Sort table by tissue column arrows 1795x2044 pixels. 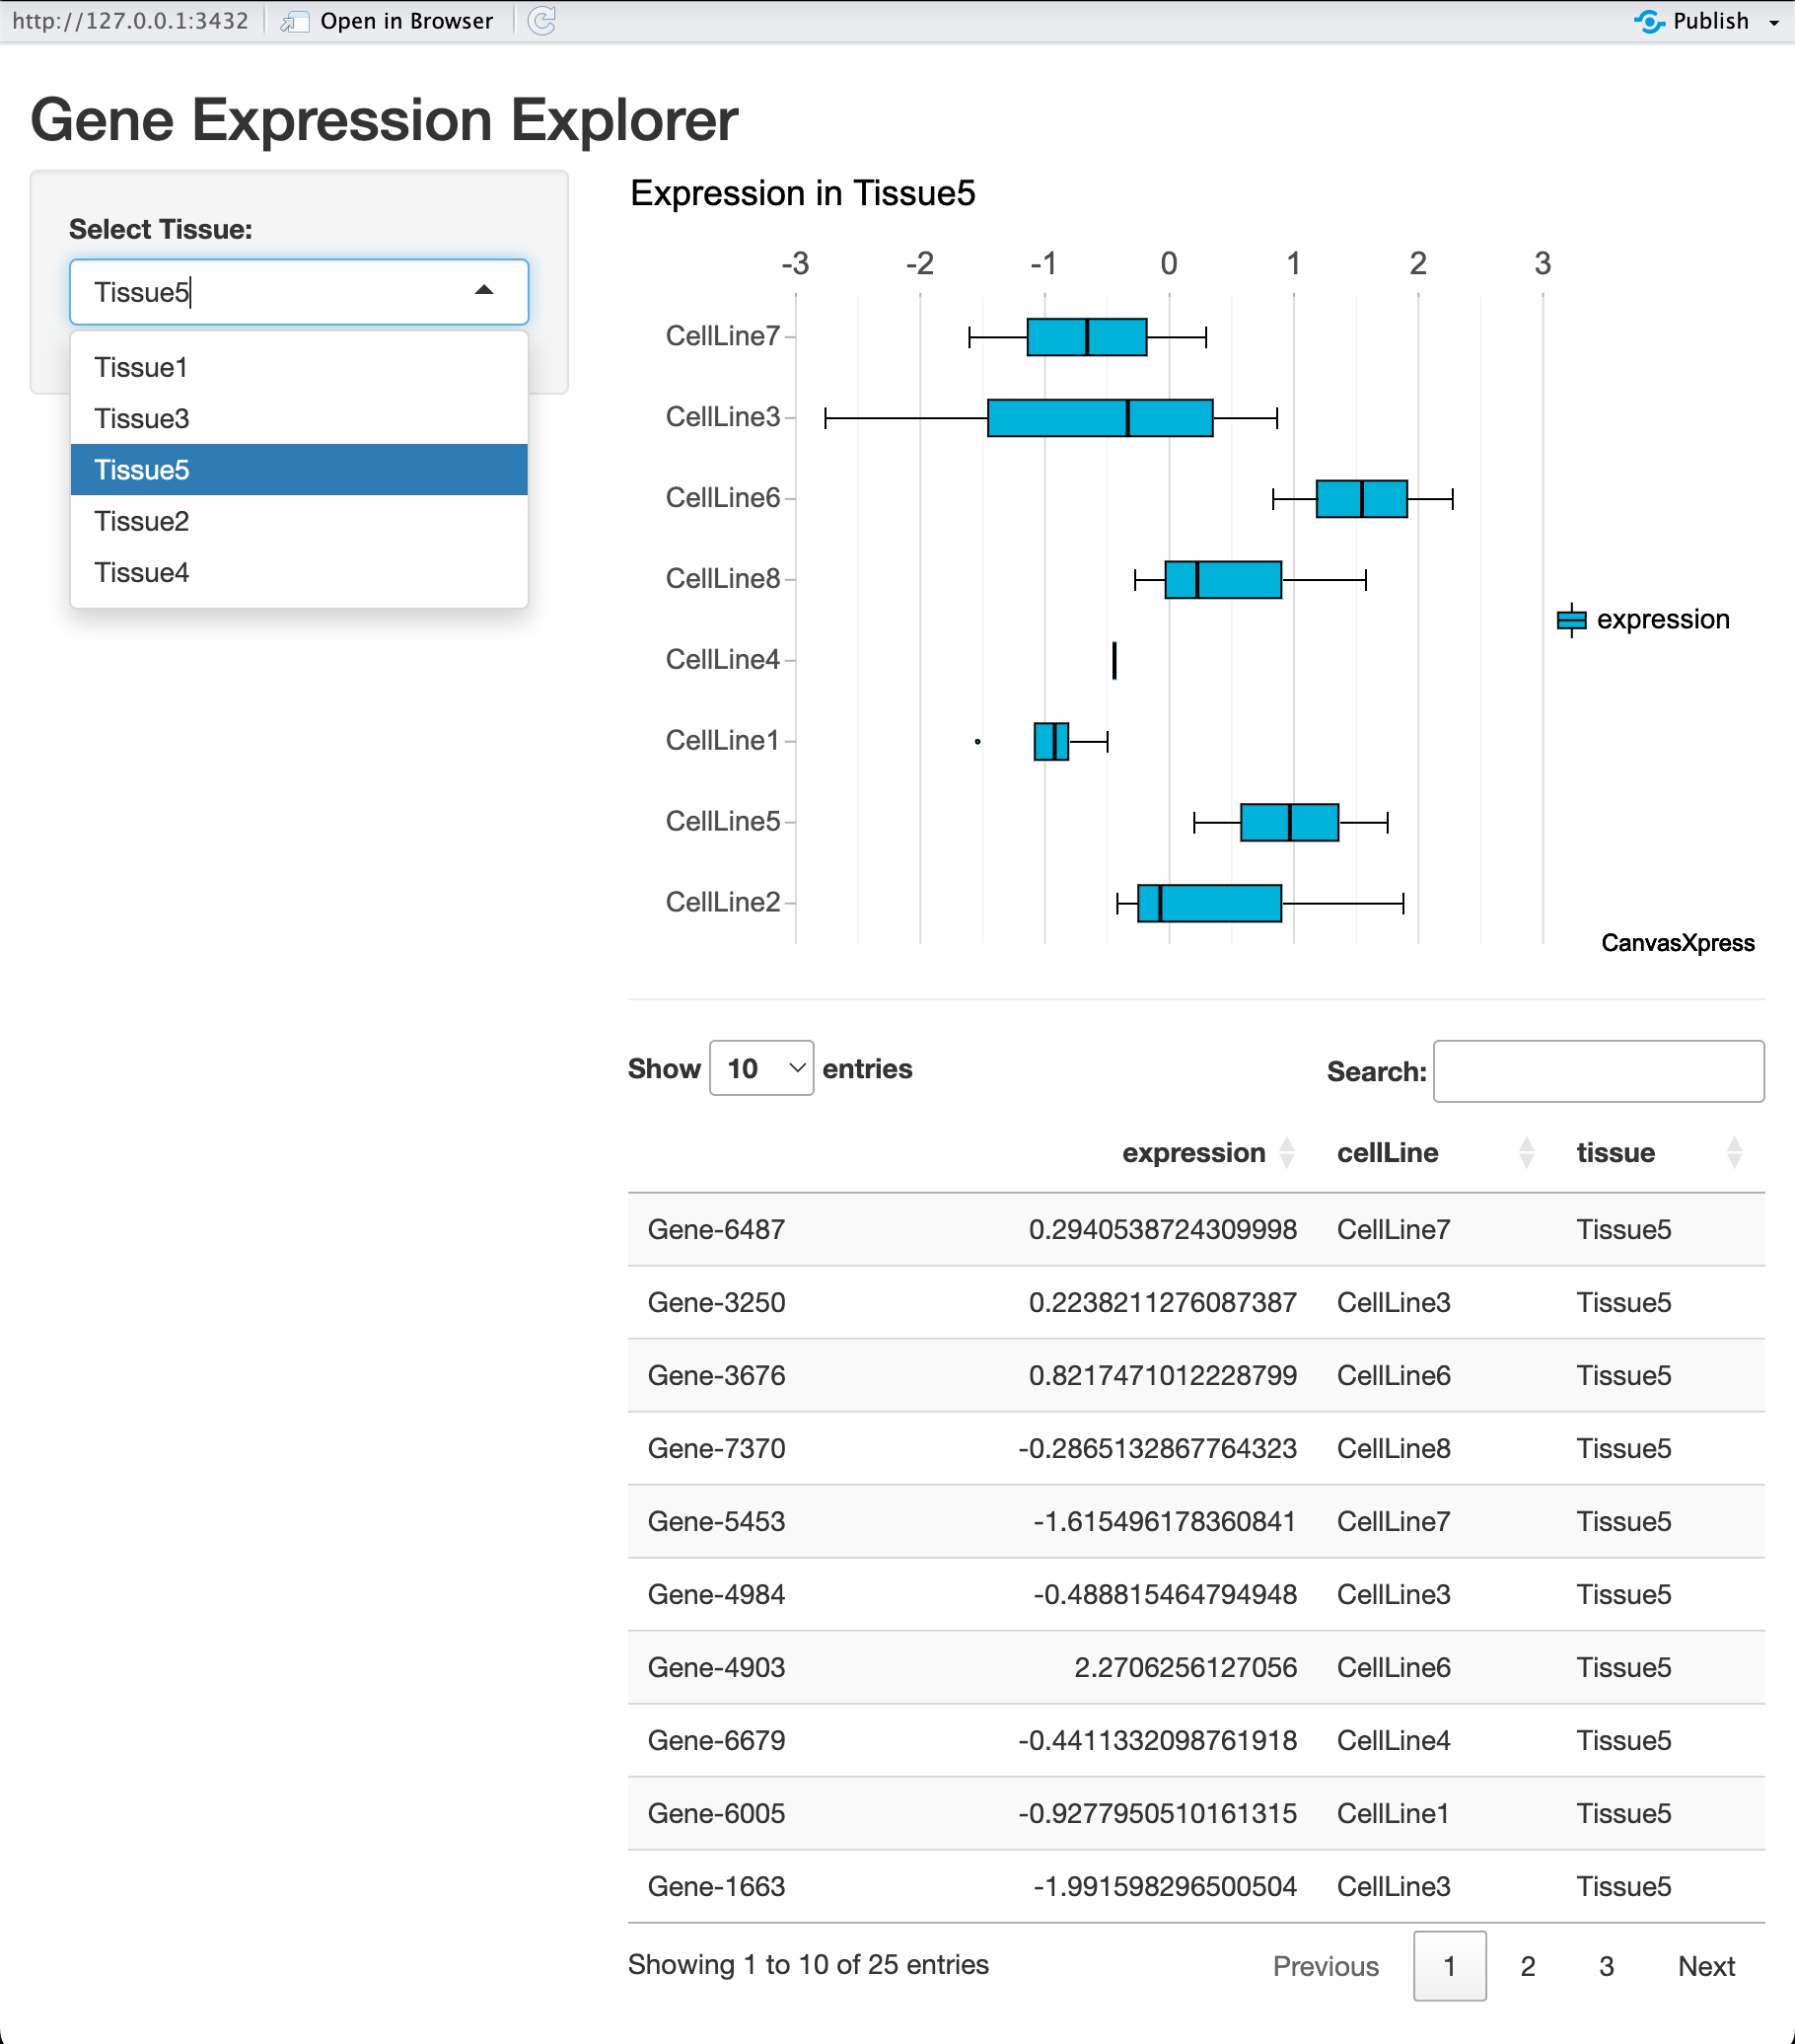click(x=1734, y=1153)
